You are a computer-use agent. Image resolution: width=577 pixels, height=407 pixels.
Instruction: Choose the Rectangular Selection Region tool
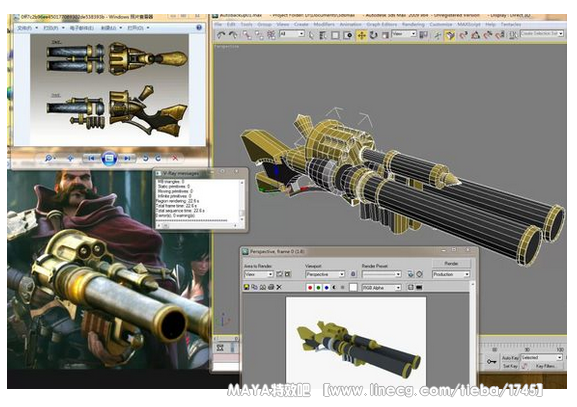pyautogui.click(x=335, y=35)
